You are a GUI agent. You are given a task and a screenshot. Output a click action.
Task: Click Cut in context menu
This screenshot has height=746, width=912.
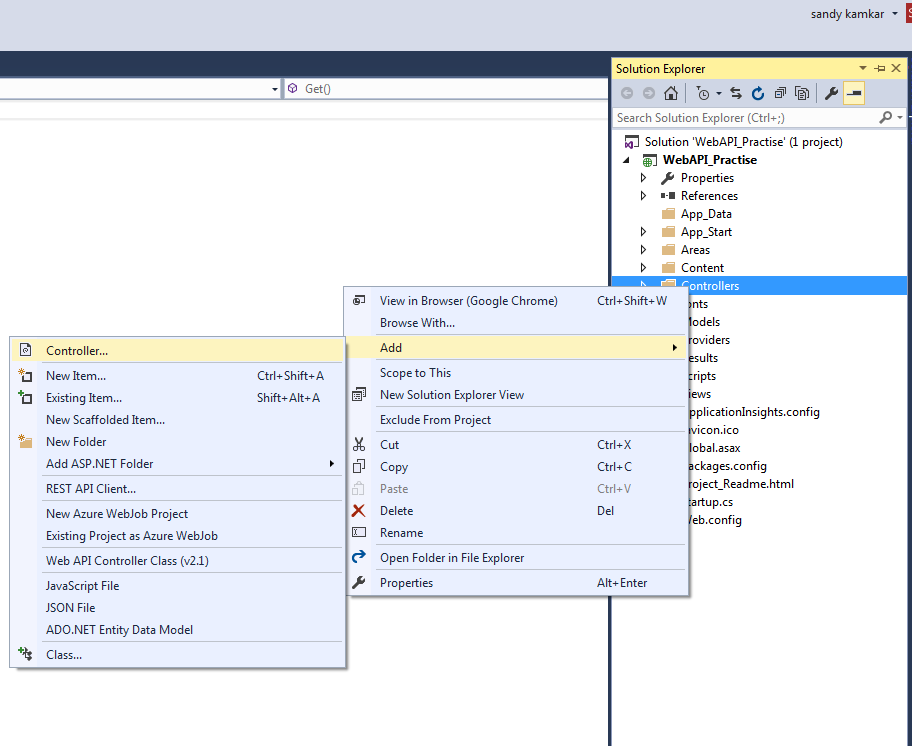516,445
